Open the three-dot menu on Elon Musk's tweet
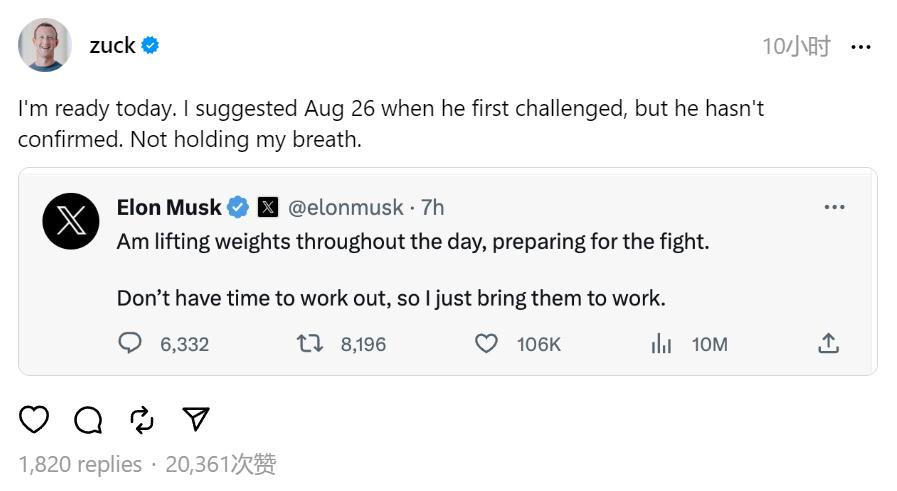 tap(835, 207)
